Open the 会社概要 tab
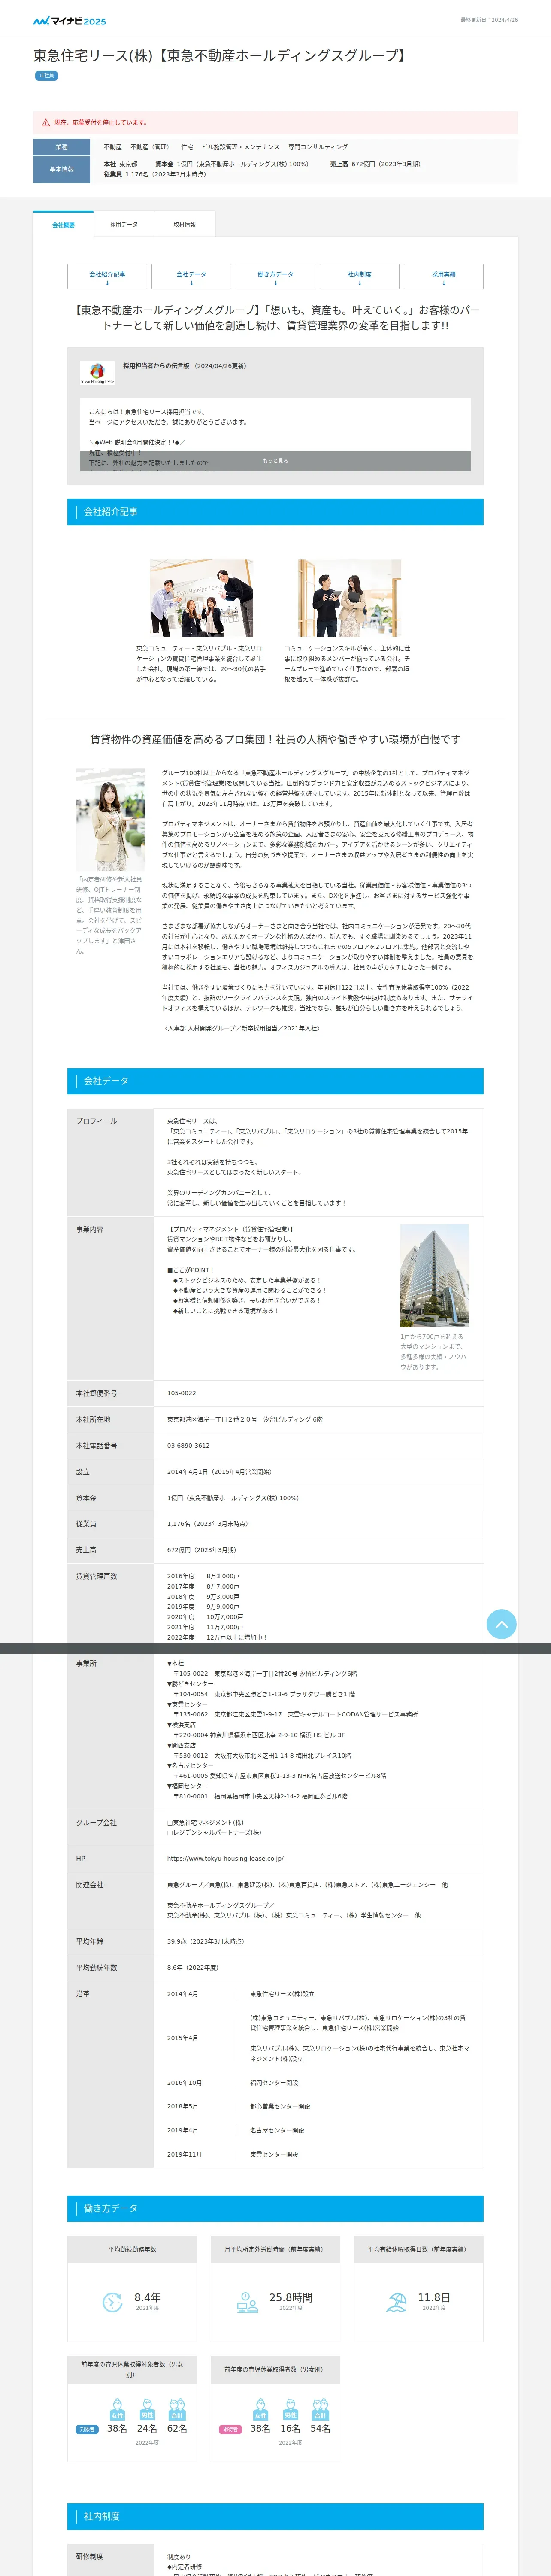 tap(63, 225)
